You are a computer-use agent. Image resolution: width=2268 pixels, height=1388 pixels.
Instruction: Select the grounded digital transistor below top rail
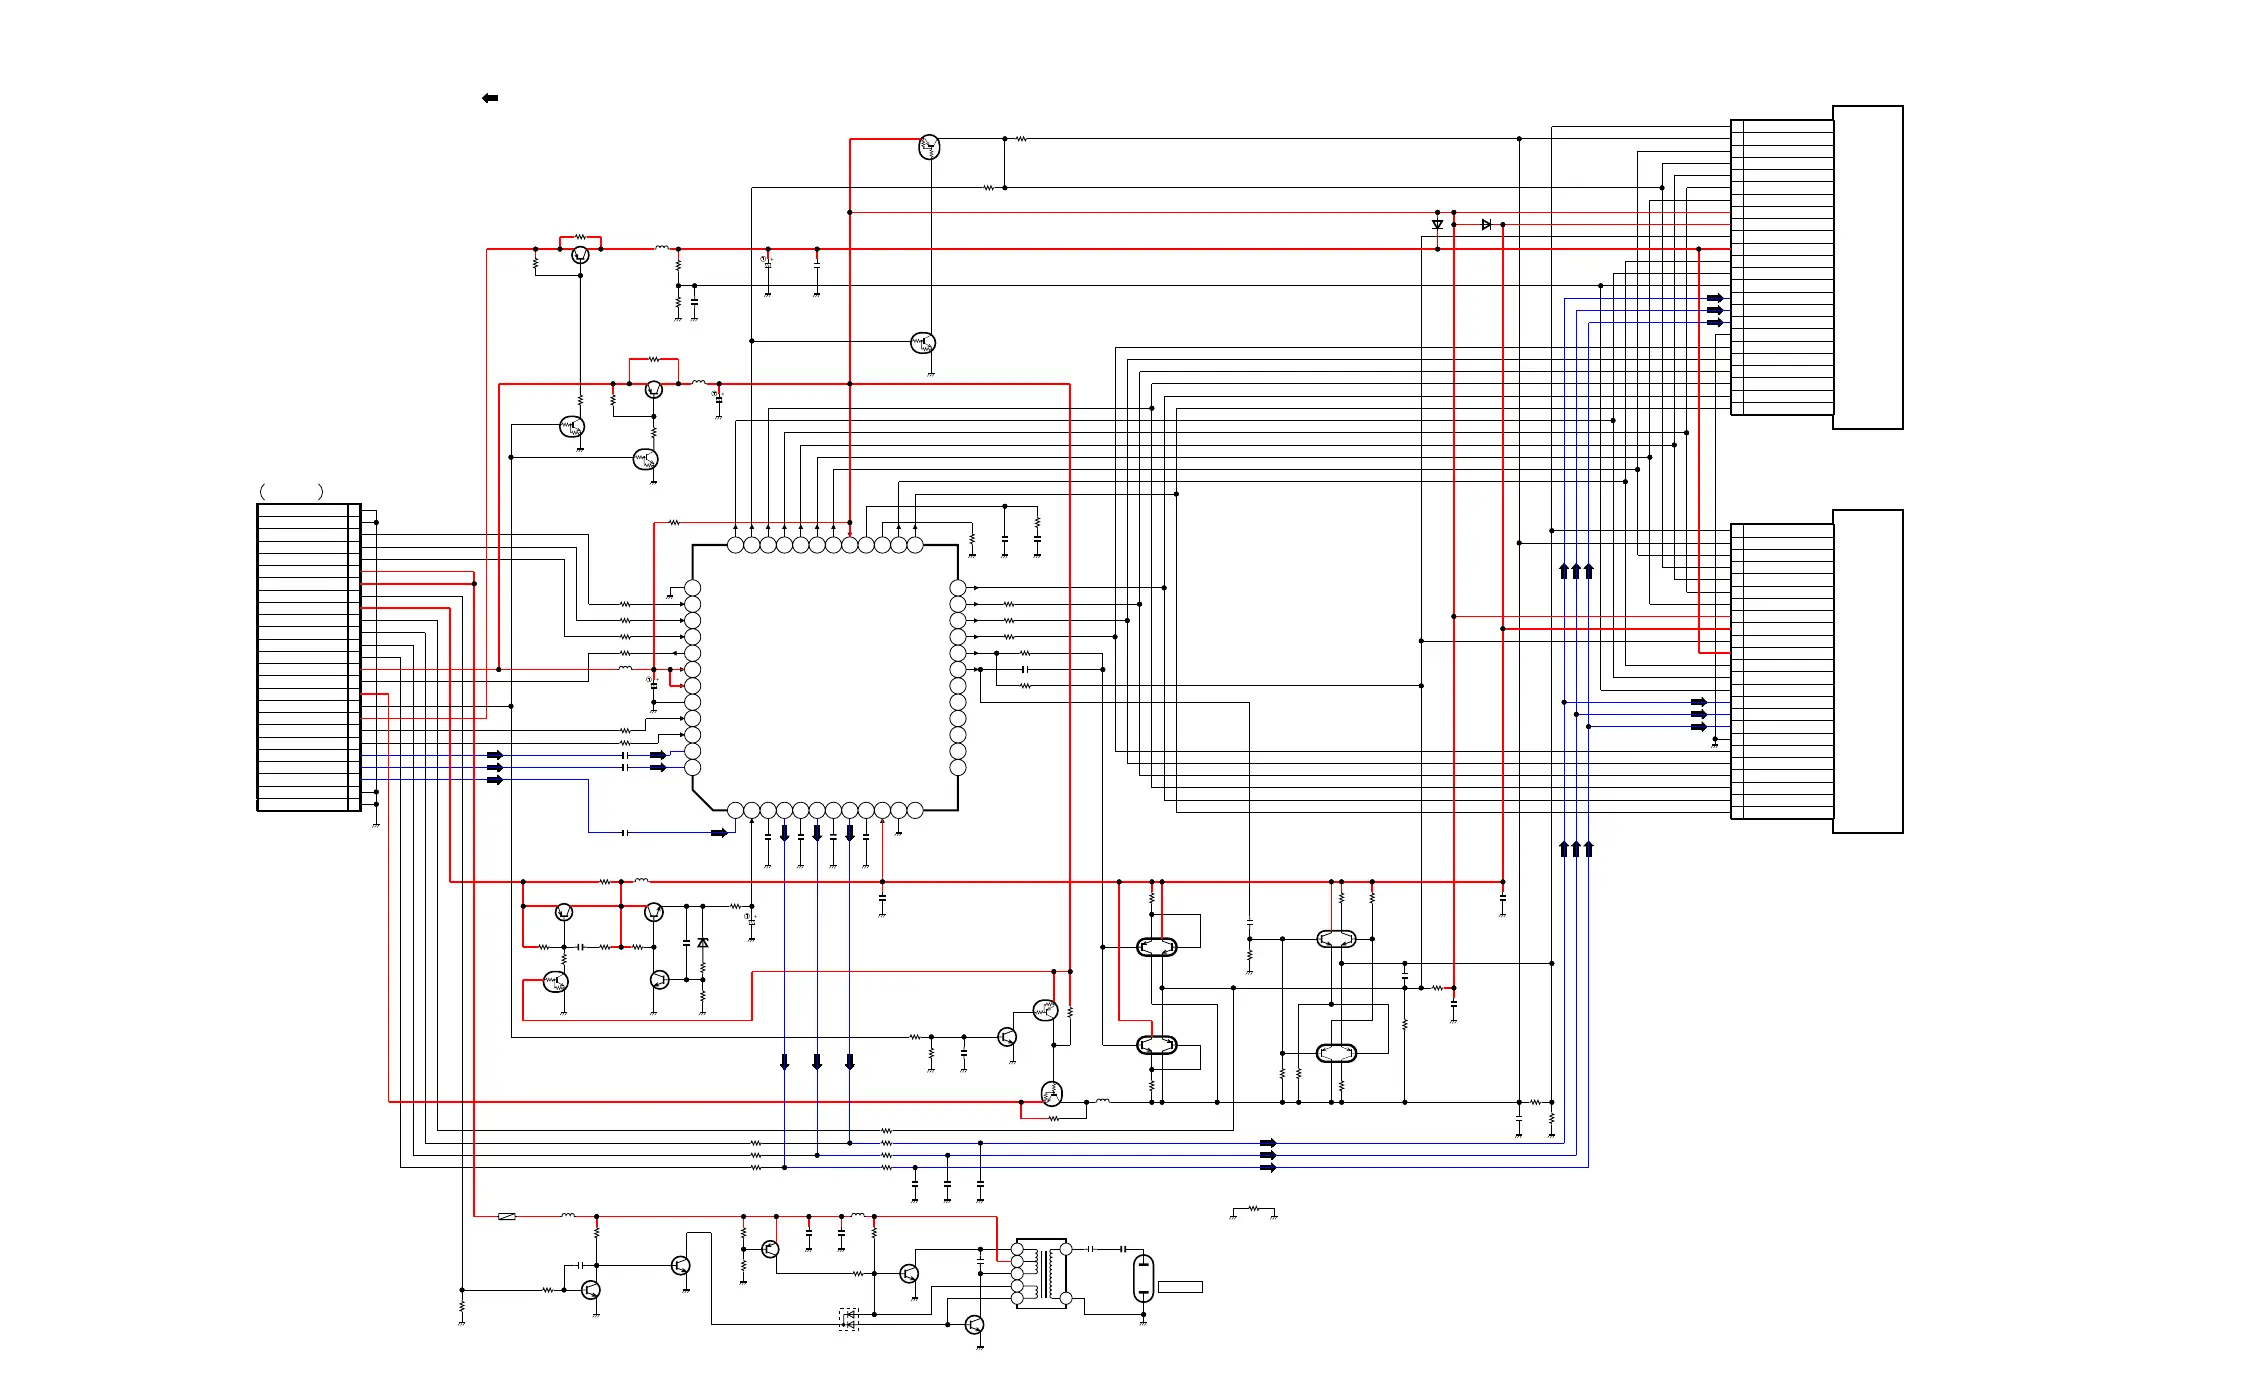(x=923, y=343)
